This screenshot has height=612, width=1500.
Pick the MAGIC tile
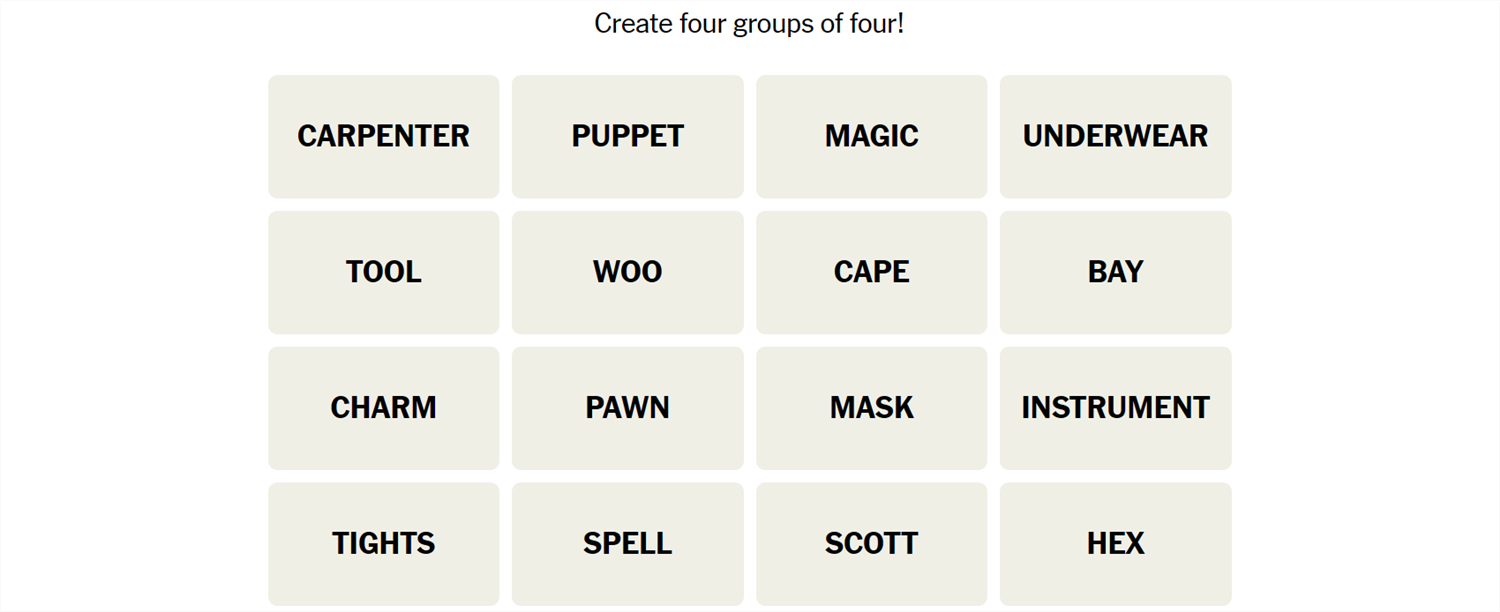871,136
